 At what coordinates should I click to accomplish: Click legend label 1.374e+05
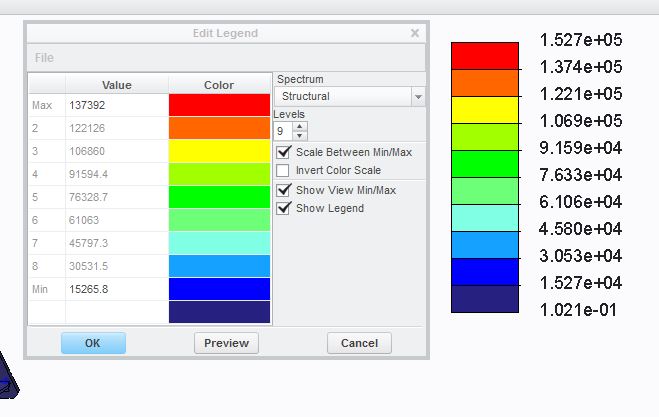tap(580, 67)
